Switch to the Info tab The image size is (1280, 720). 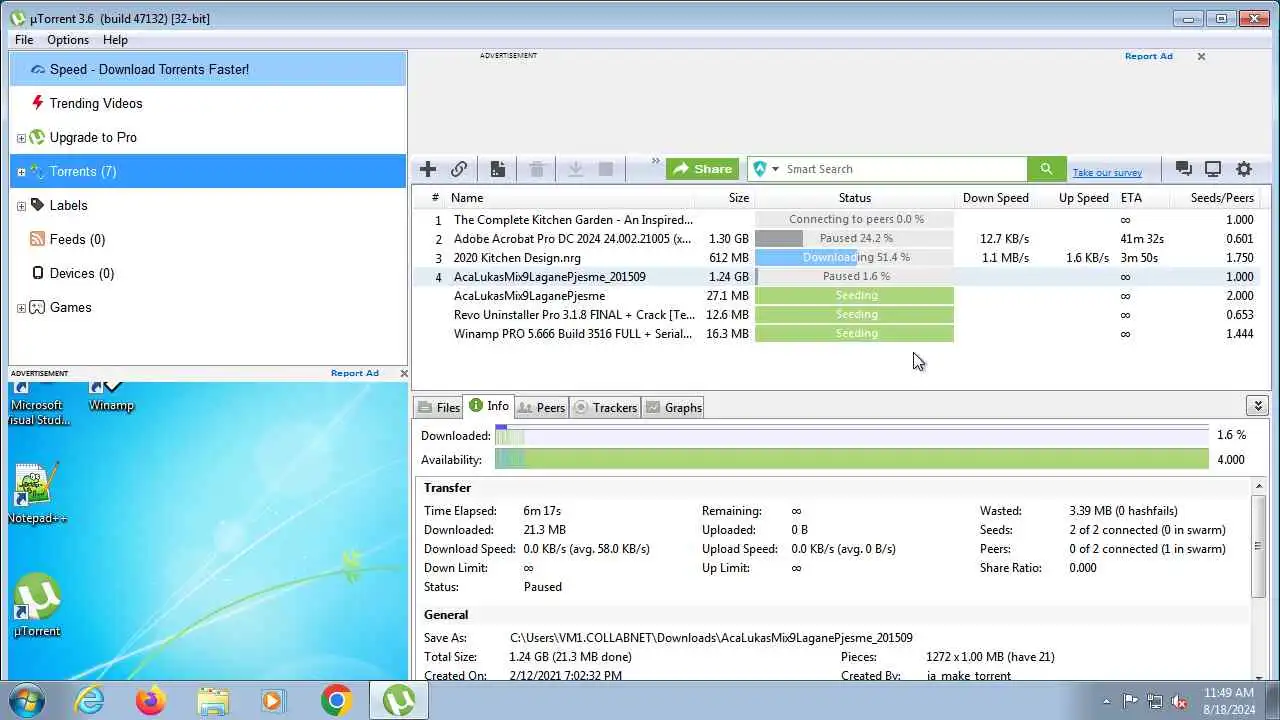(x=489, y=405)
